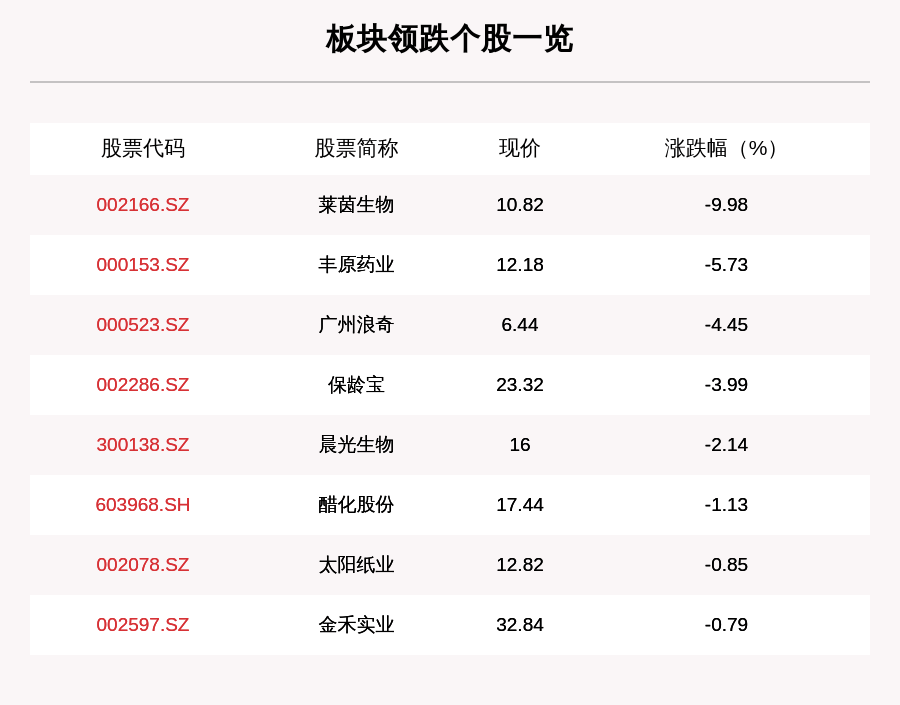Select the 现价 column header
This screenshot has width=900, height=705.
click(520, 148)
